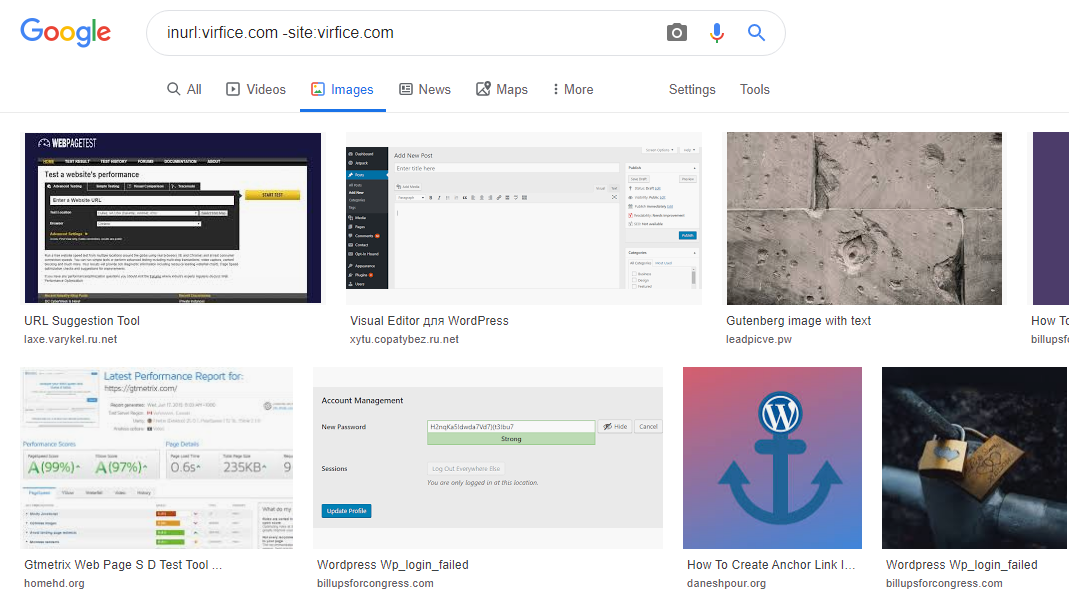Click the leadpicve.pw source link

point(759,339)
